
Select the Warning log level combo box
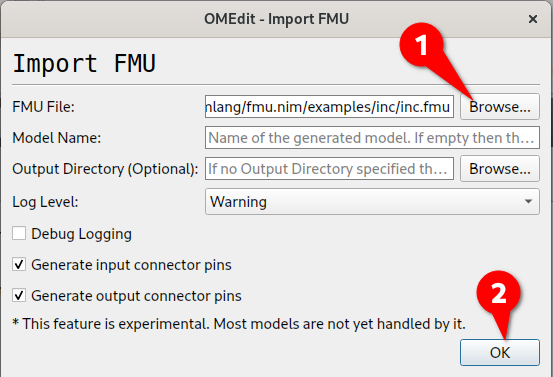click(372, 202)
